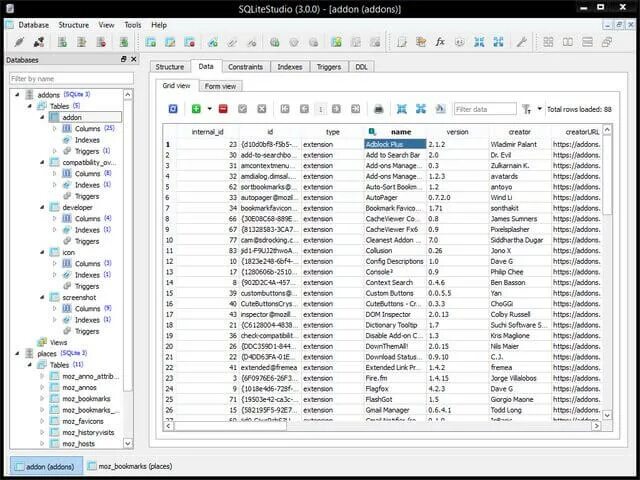Image resolution: width=640 pixels, height=480 pixels.
Task: Click the edit database icon
Action: (82, 42)
